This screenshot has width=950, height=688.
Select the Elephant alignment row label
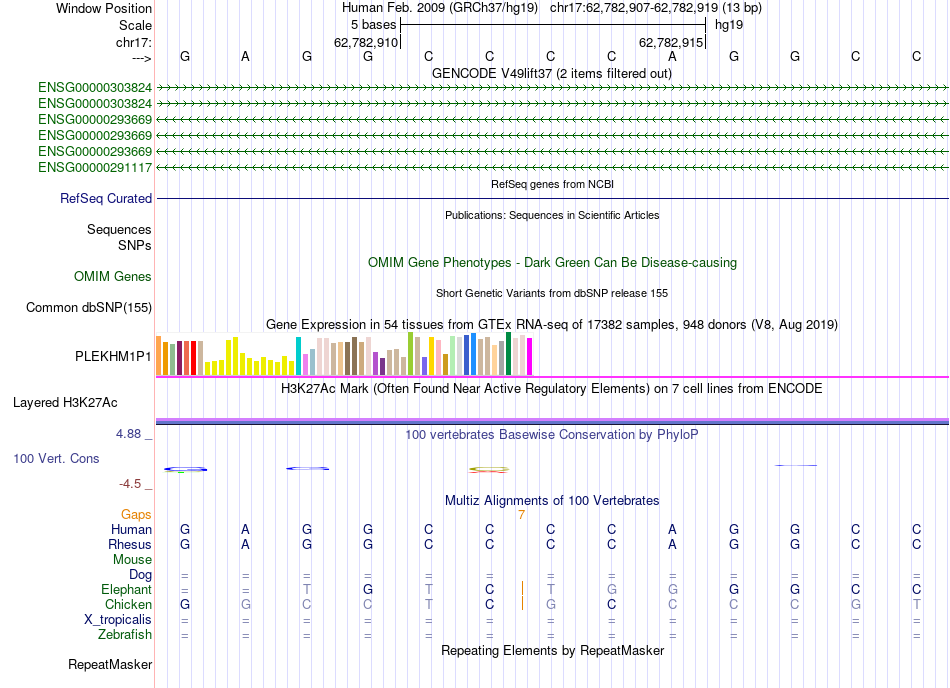coord(127,589)
